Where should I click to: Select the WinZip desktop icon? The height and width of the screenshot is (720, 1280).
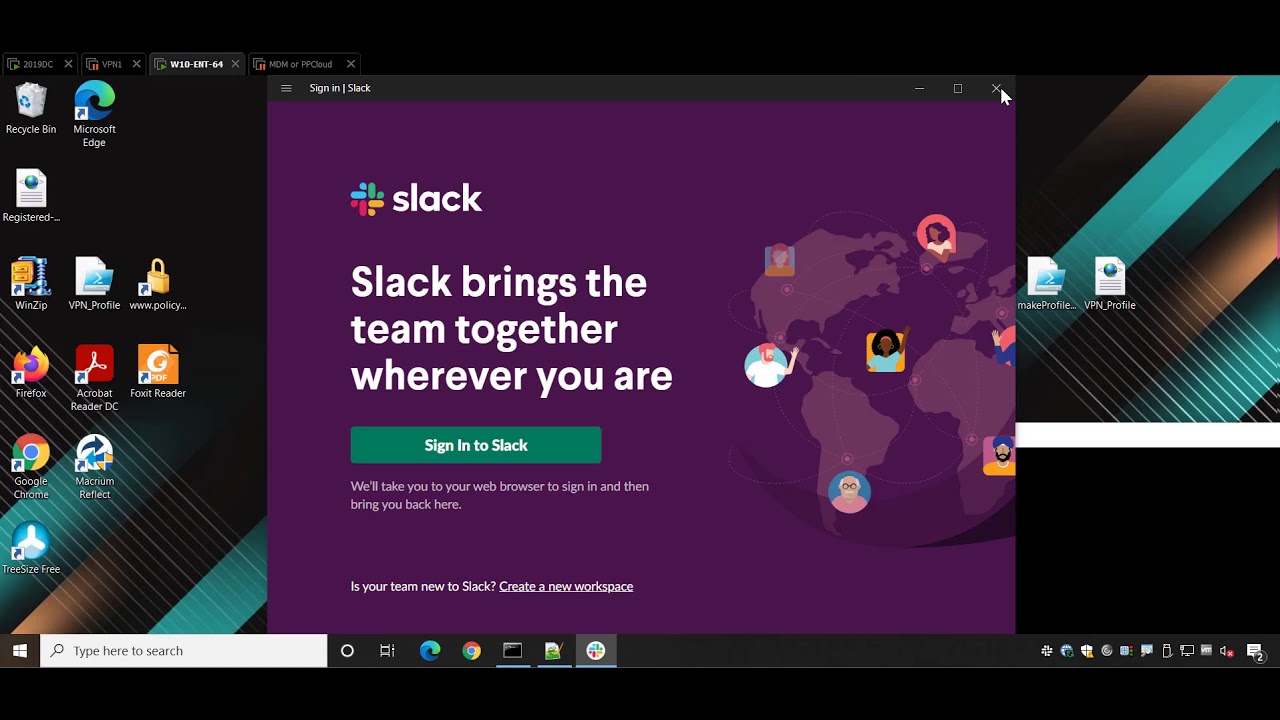tap(31, 284)
